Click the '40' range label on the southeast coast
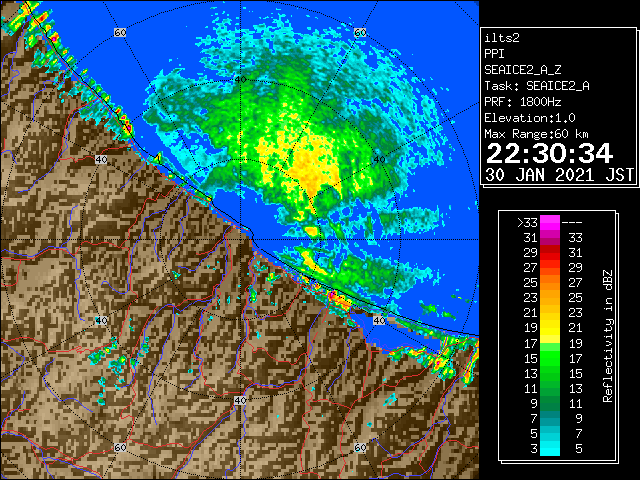The image size is (640, 480). click(x=379, y=320)
